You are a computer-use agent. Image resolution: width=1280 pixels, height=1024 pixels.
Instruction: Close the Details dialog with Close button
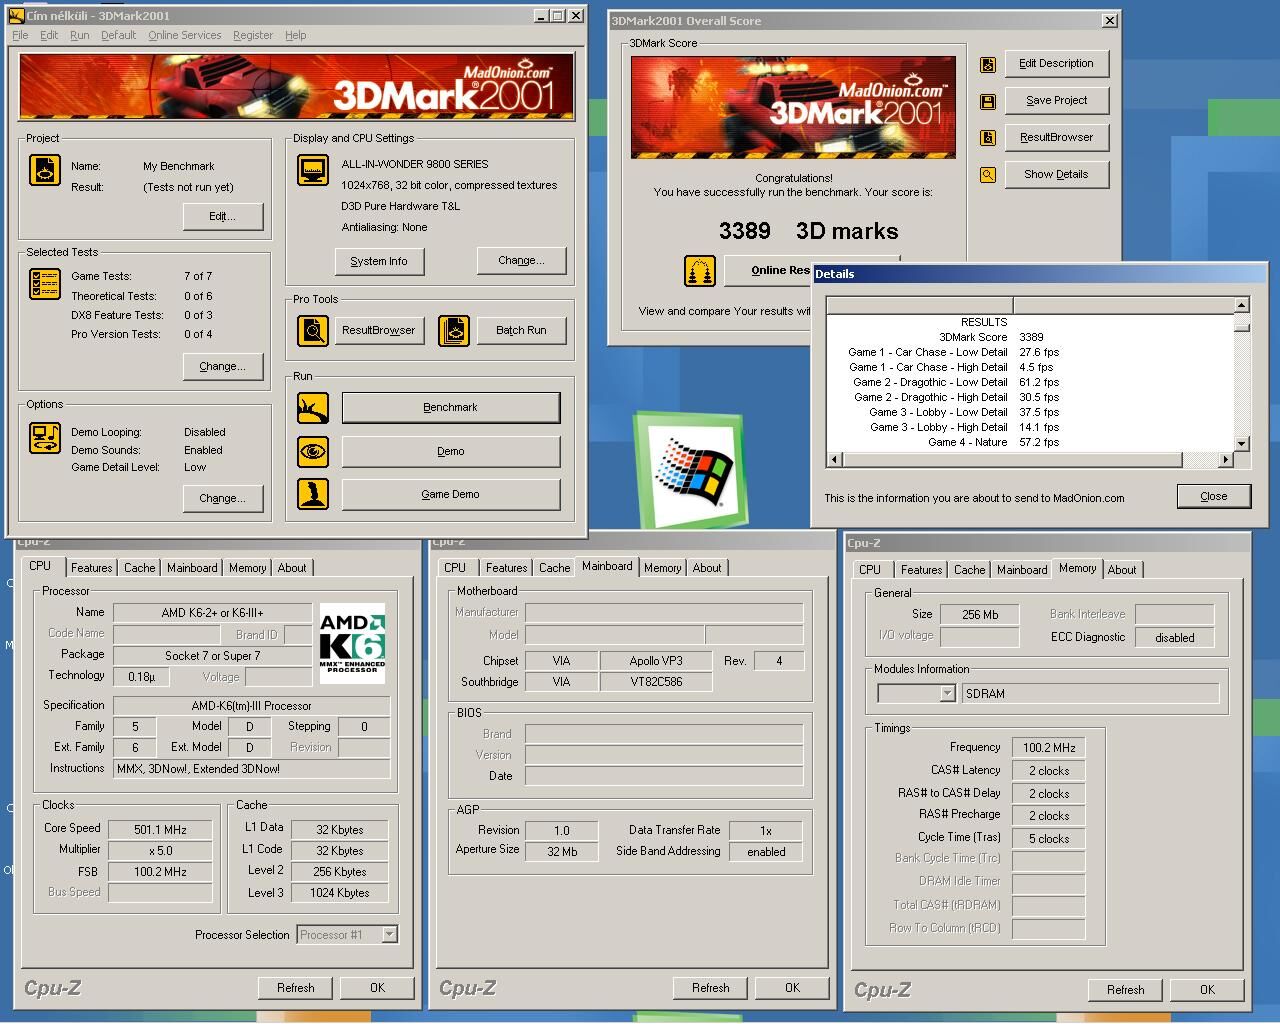(1214, 496)
